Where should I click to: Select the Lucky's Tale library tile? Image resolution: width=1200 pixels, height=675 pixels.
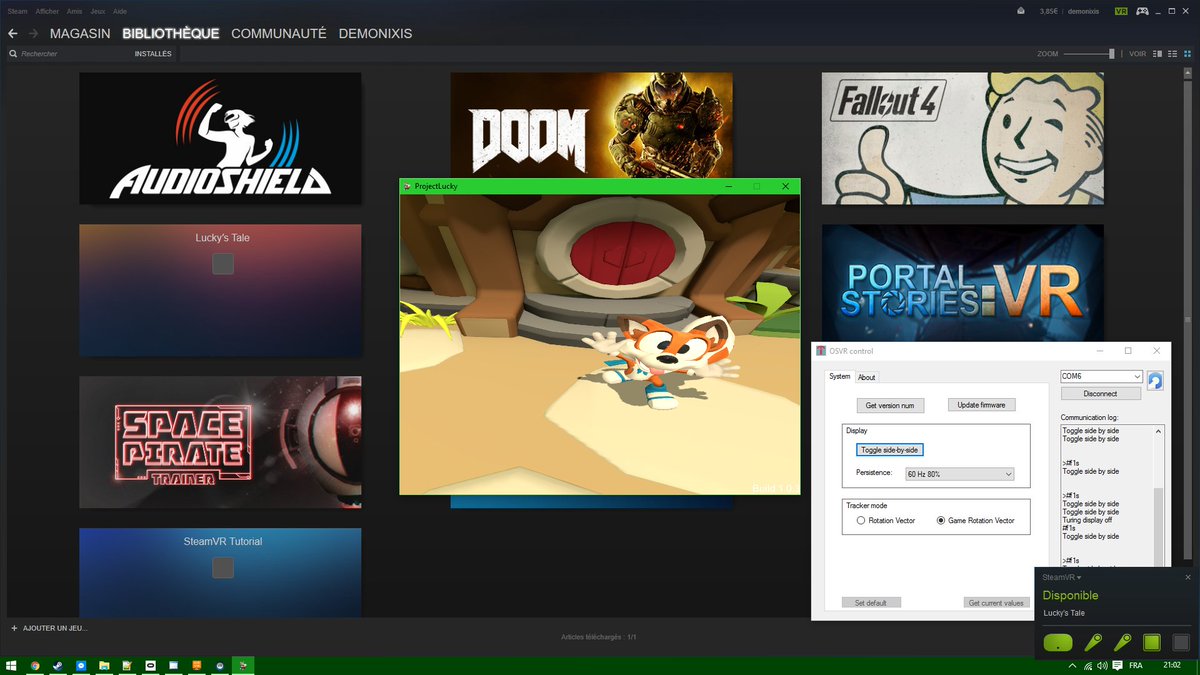pos(220,290)
